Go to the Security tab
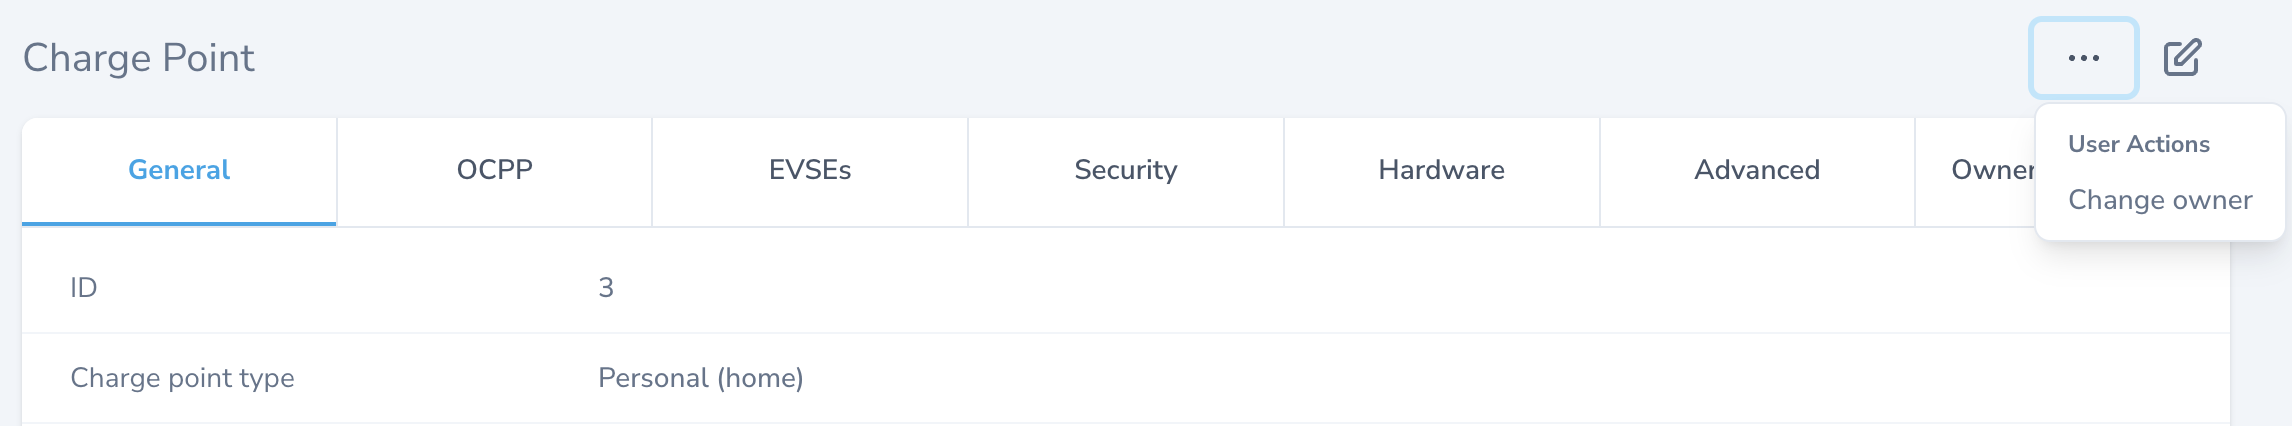 pos(1126,171)
